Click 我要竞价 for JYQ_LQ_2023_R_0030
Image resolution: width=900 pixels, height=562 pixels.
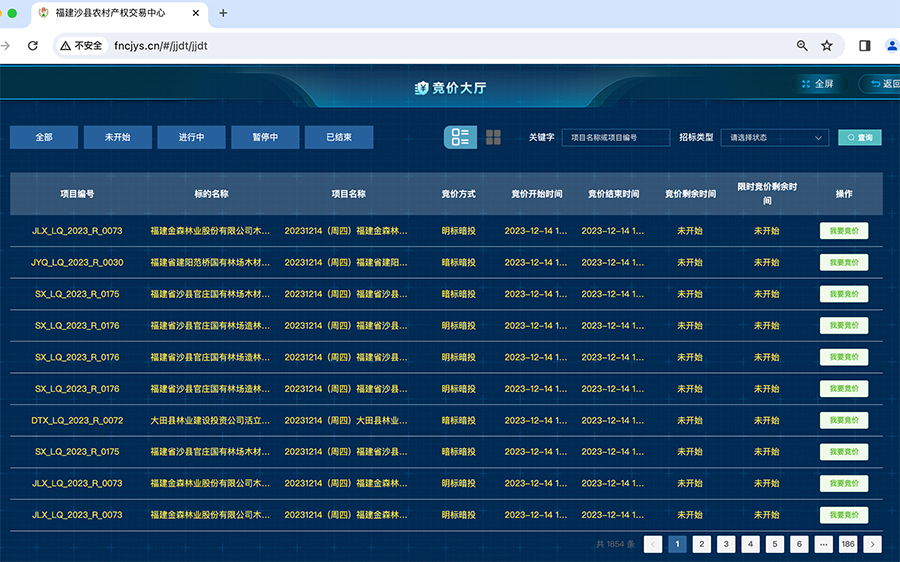coord(843,262)
